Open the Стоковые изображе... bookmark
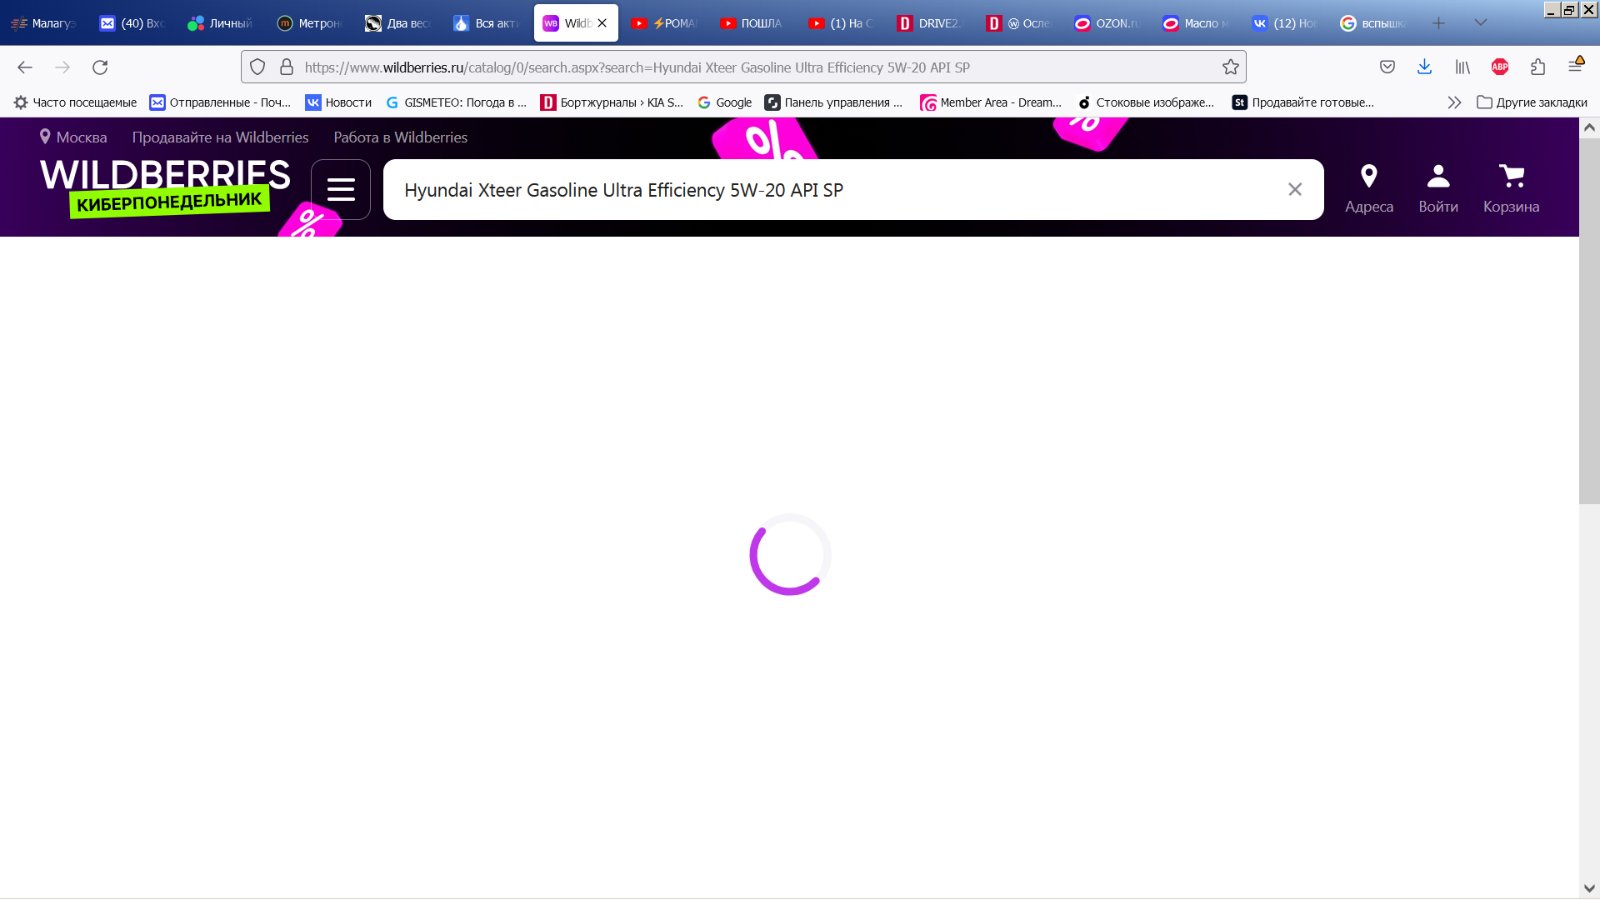This screenshot has height=900, width=1600. tap(1146, 102)
